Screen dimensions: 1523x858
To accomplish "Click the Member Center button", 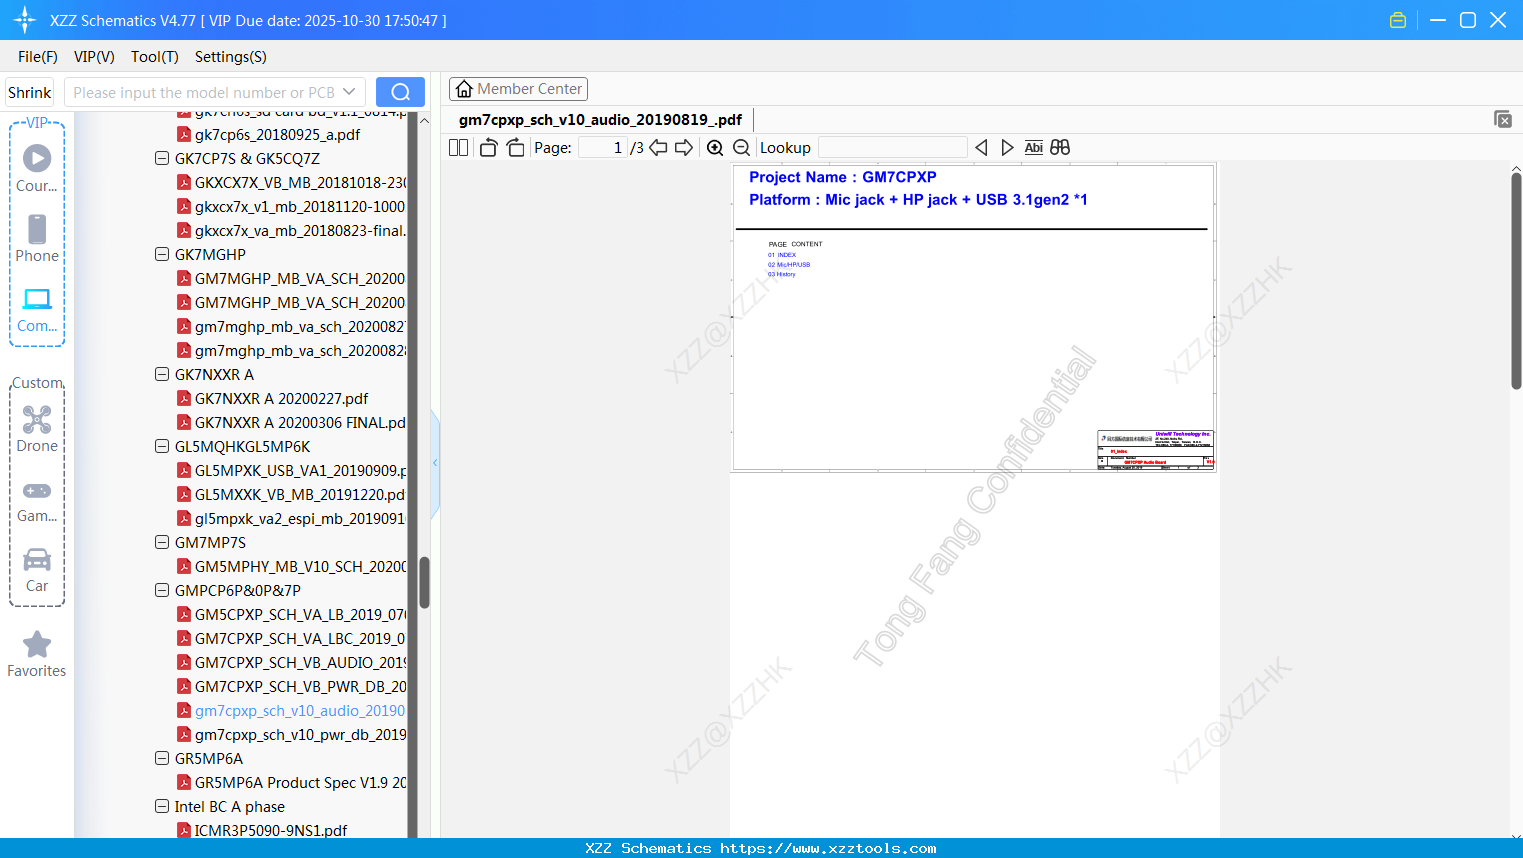I will click(x=518, y=89).
